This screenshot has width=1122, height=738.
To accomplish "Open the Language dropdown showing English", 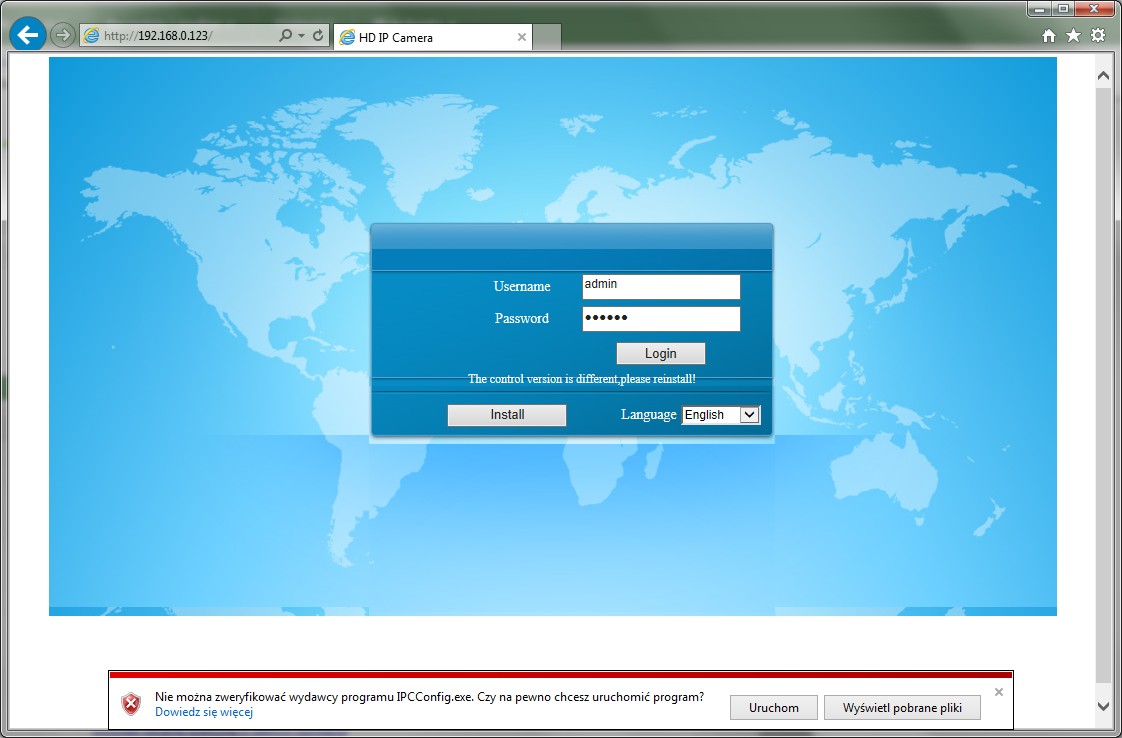I will coord(721,414).
